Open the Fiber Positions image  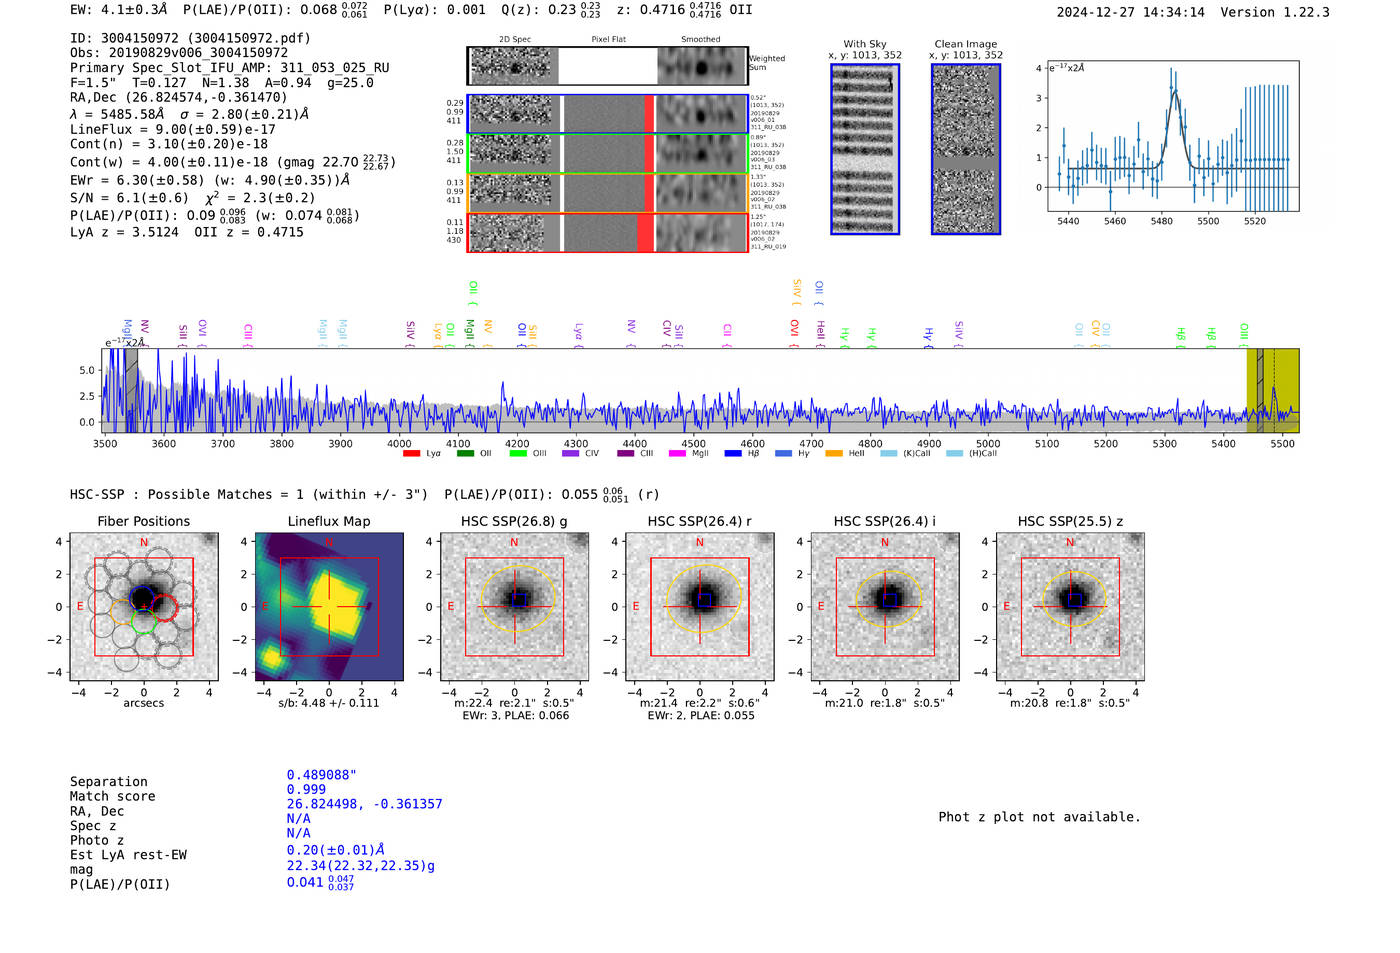[144, 607]
